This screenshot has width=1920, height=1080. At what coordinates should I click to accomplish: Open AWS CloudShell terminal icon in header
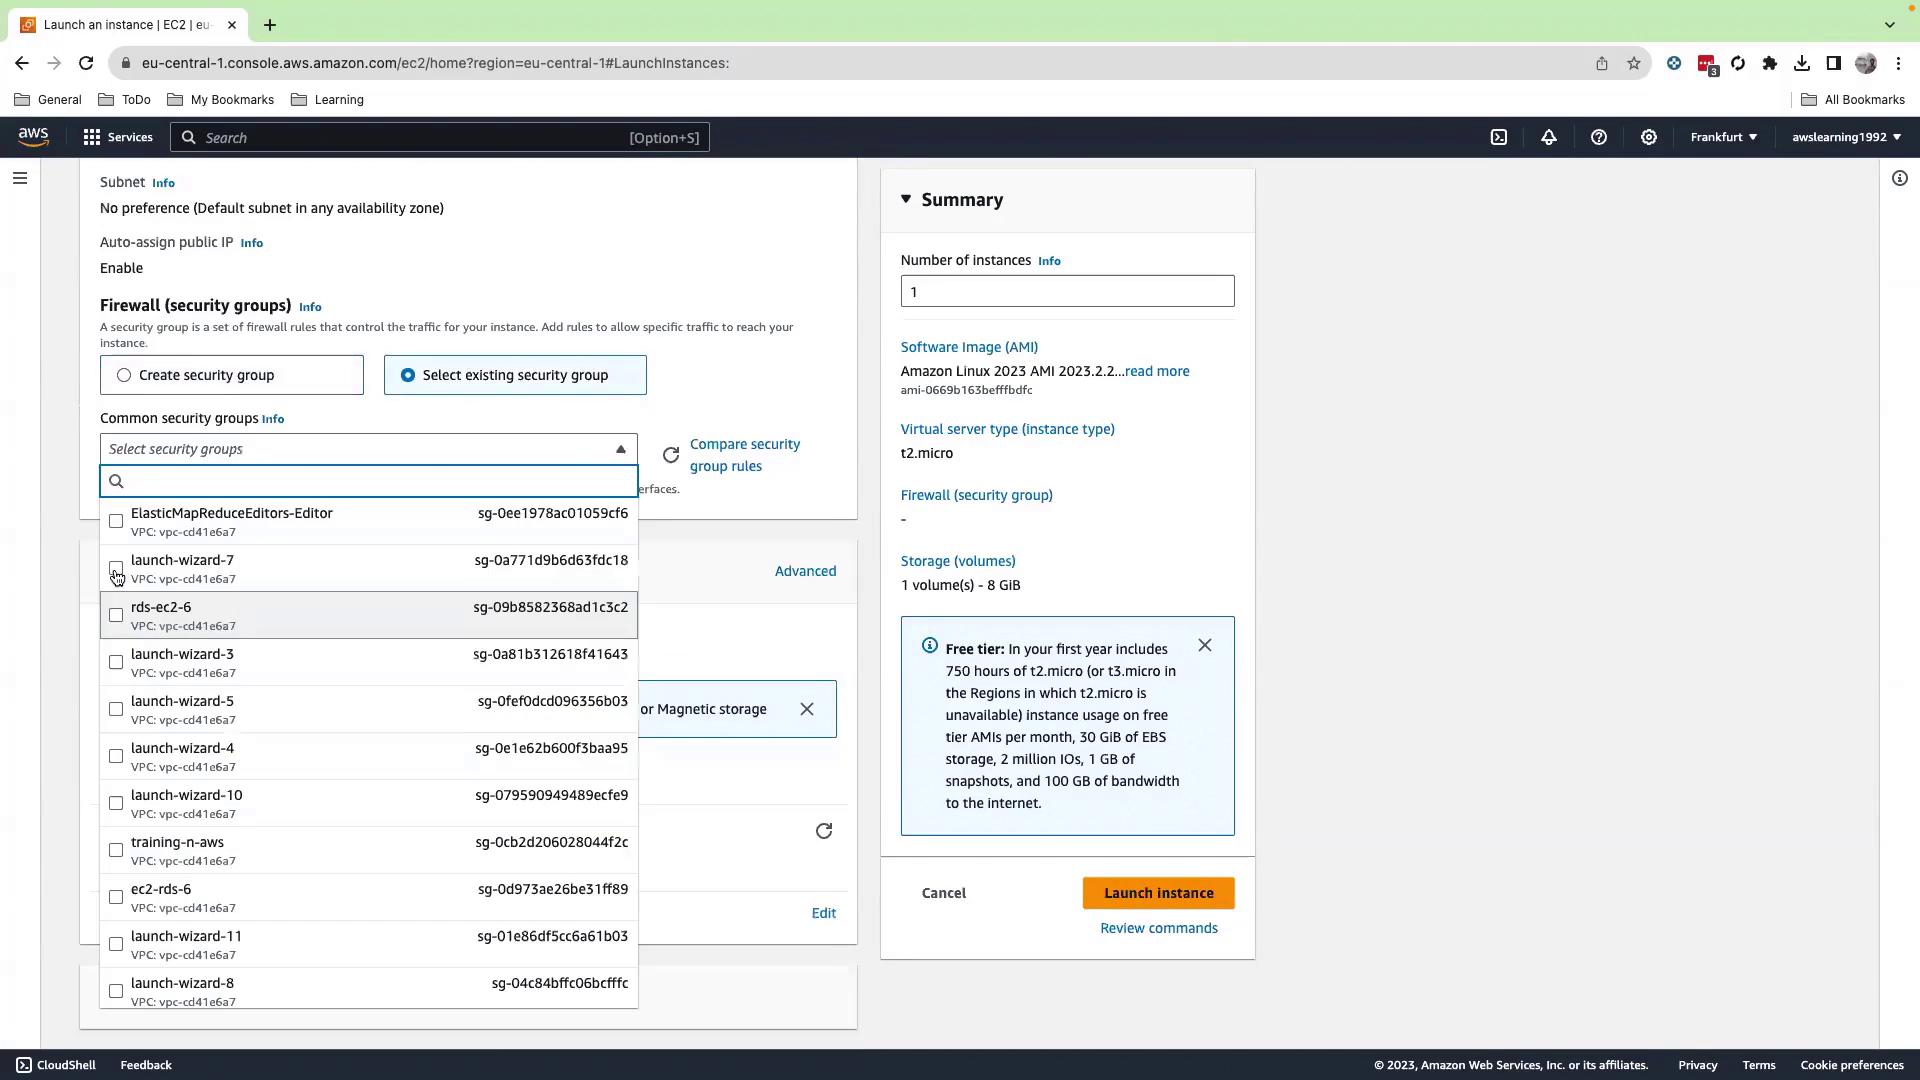1498,137
